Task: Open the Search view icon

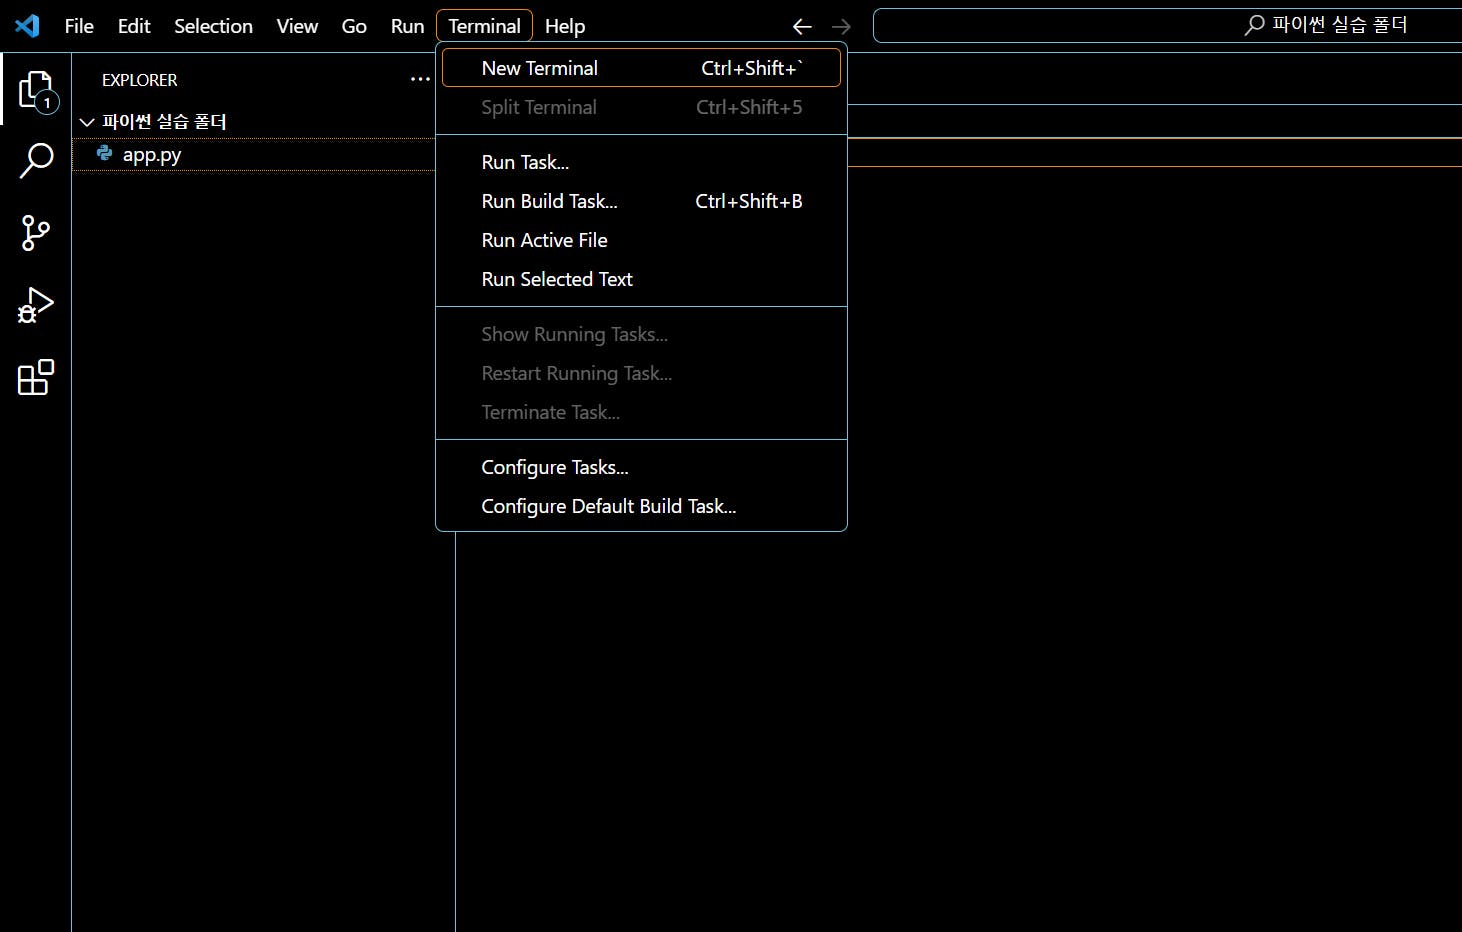Action: pyautogui.click(x=36, y=160)
